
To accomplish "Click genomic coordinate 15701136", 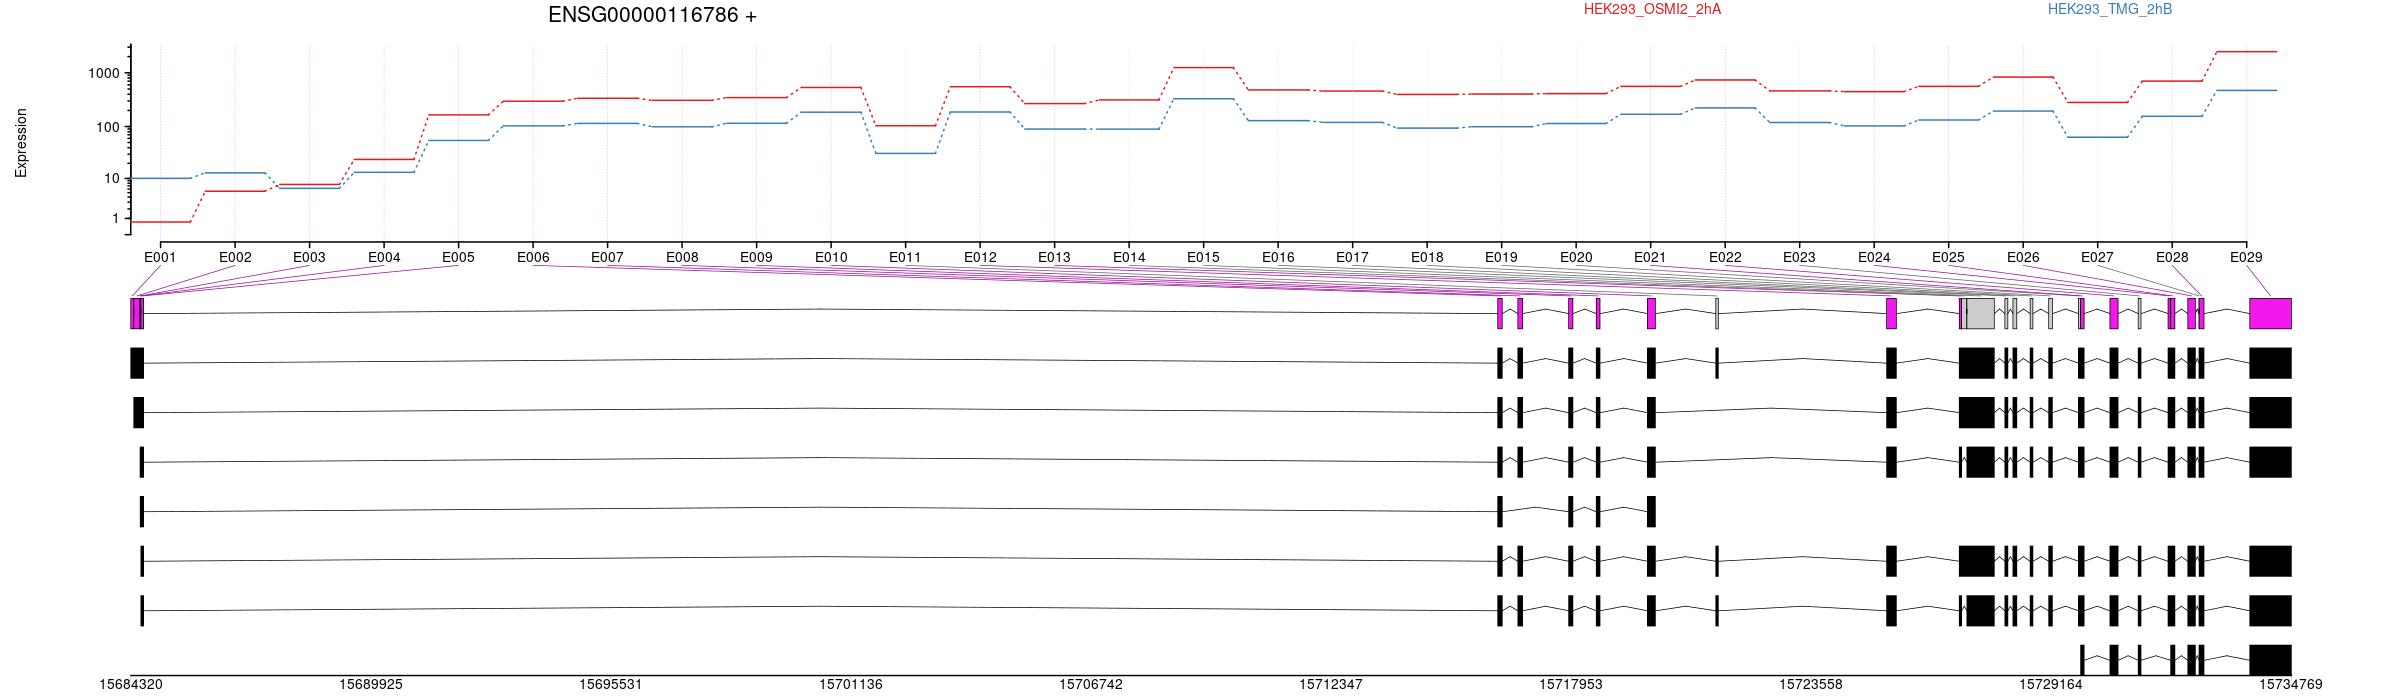I will [x=851, y=685].
